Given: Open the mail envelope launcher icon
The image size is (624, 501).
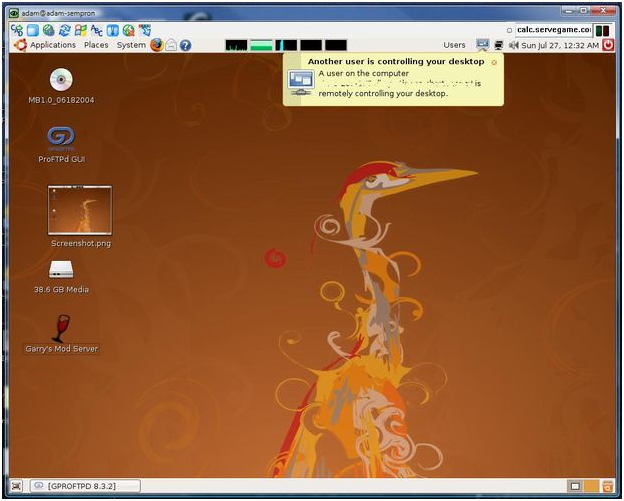Looking at the screenshot, I should click(171, 45).
